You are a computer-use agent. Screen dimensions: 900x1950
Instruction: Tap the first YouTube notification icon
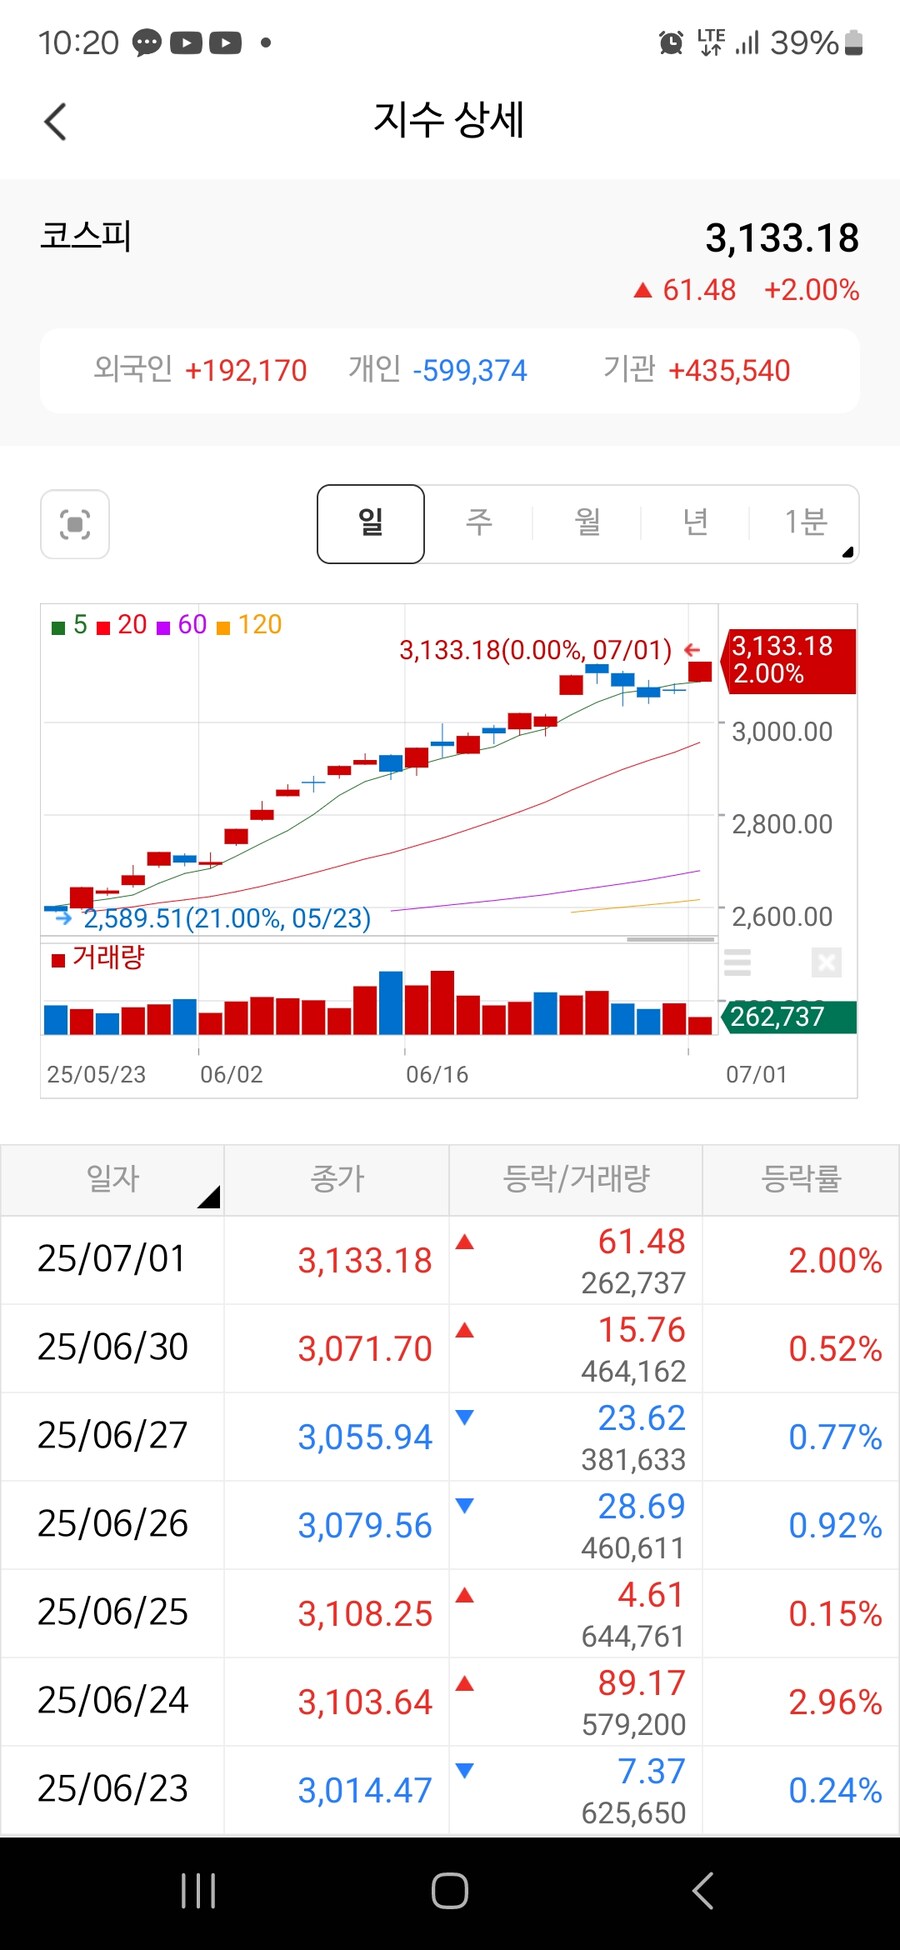(x=186, y=43)
